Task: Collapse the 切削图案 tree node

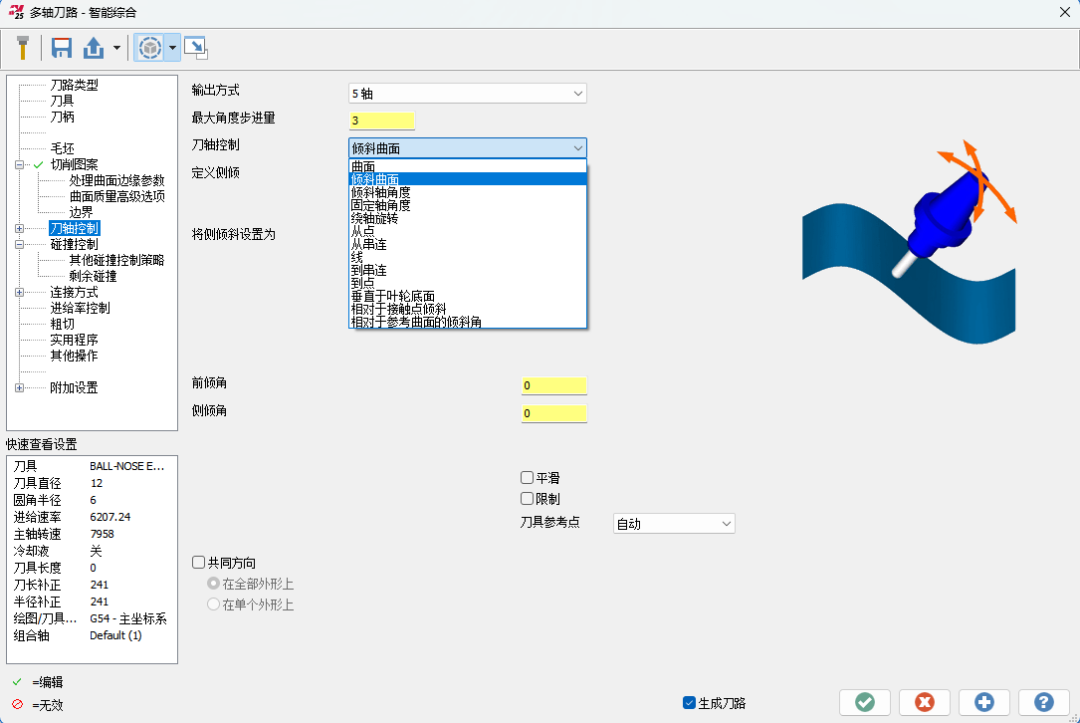Action: click(19, 165)
